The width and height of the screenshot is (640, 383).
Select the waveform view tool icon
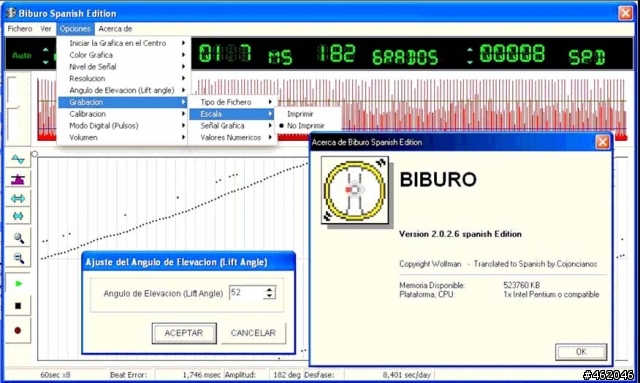click(x=18, y=159)
